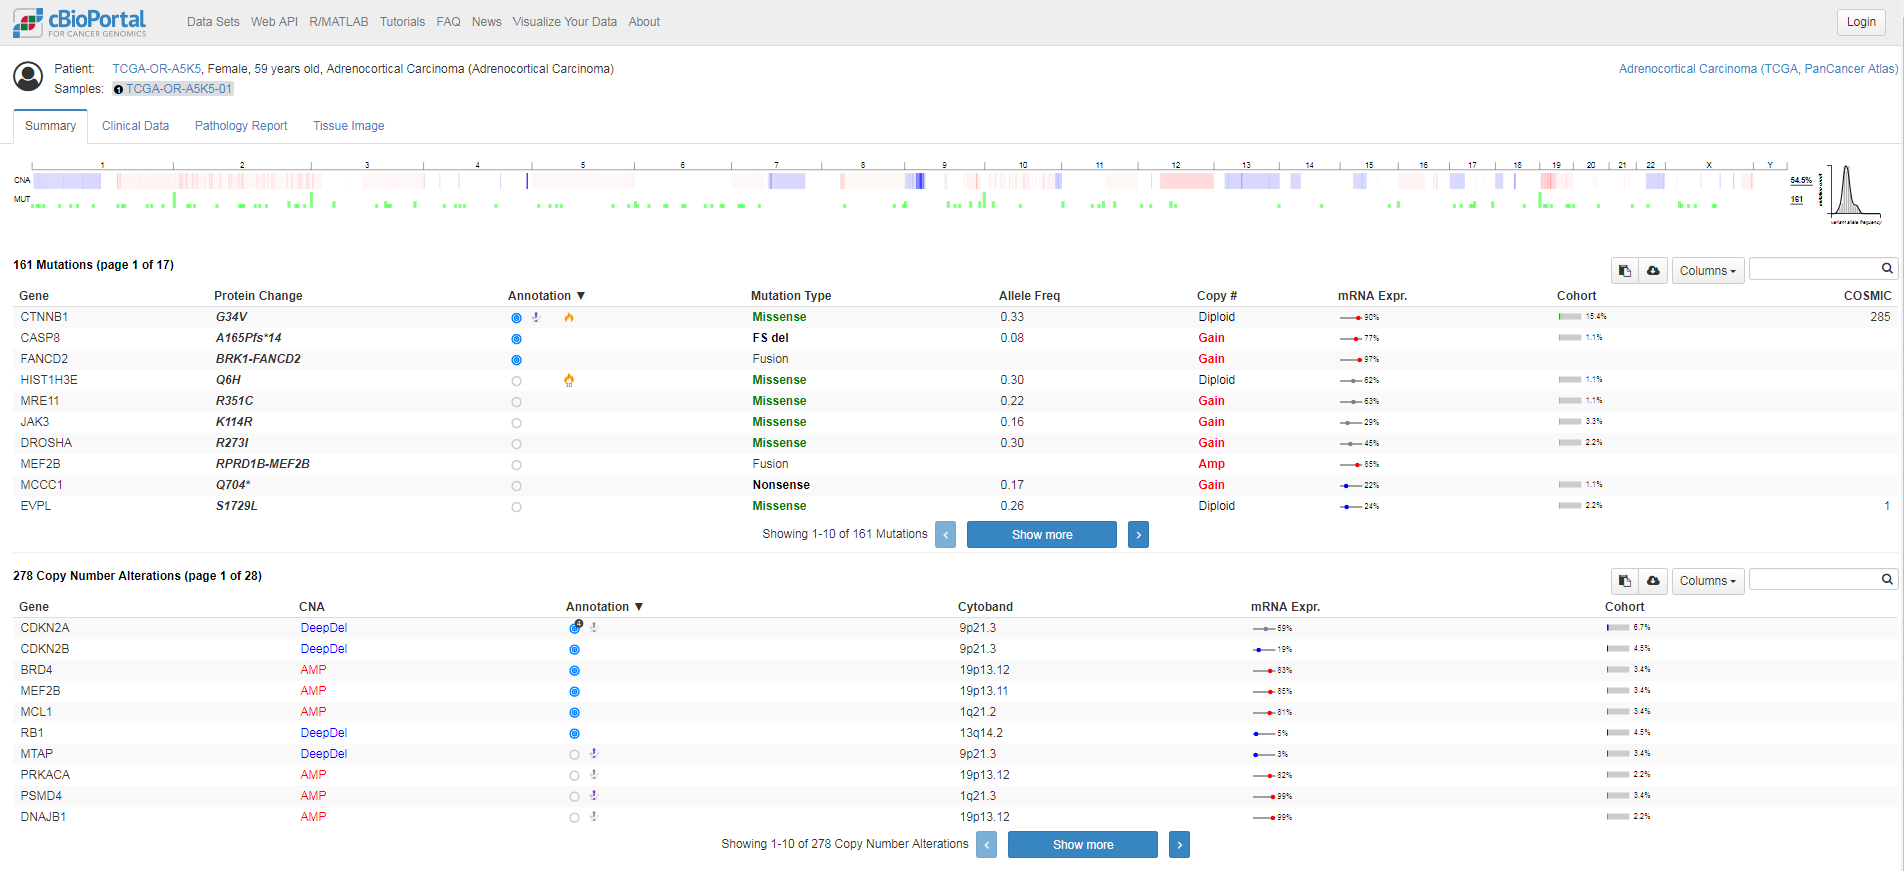Image resolution: width=1904 pixels, height=871 pixels.
Task: Click Show more under the mutations table
Action: 1042,535
